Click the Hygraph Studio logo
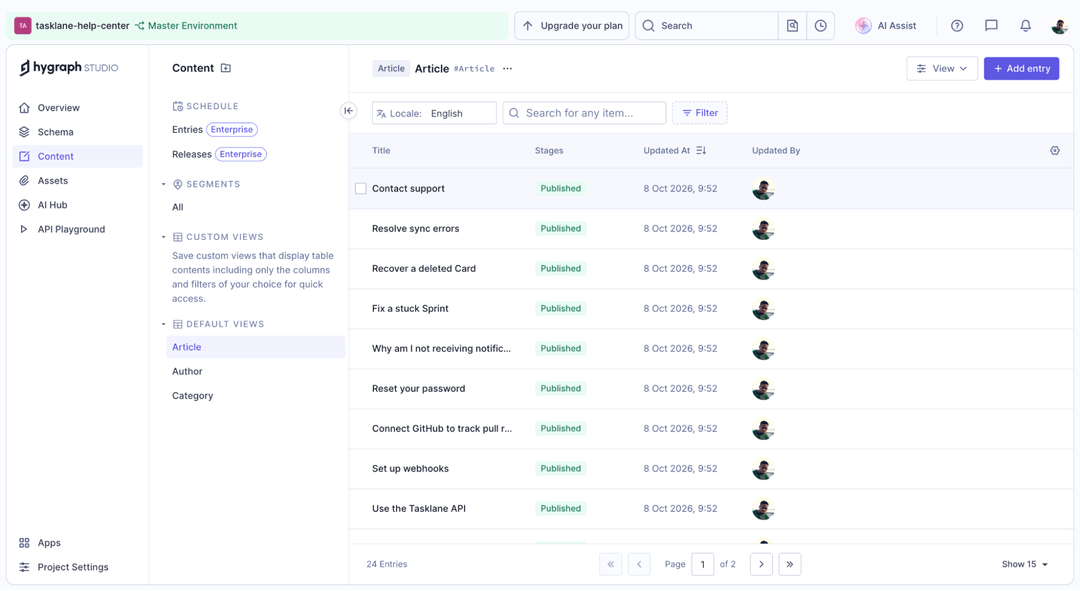The height and width of the screenshot is (591, 1080). pos(68,68)
